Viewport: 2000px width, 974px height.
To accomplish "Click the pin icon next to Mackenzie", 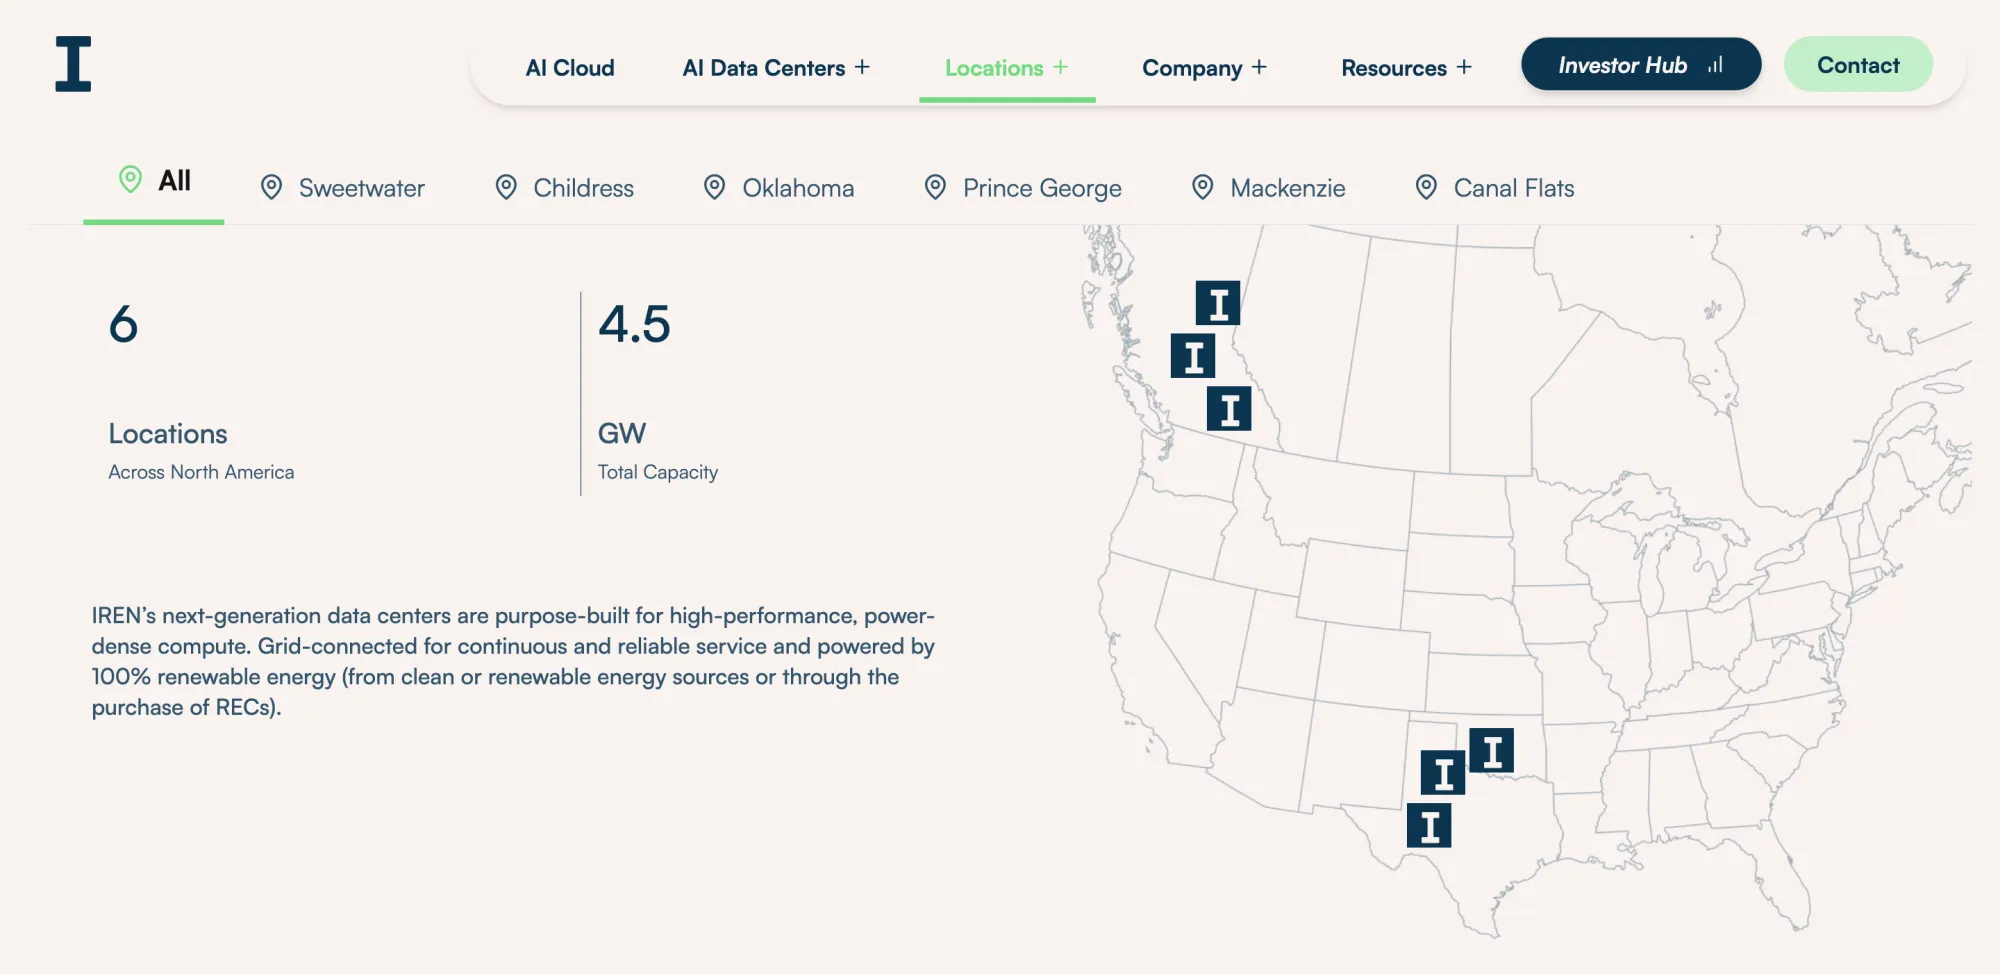I will coord(1203,187).
